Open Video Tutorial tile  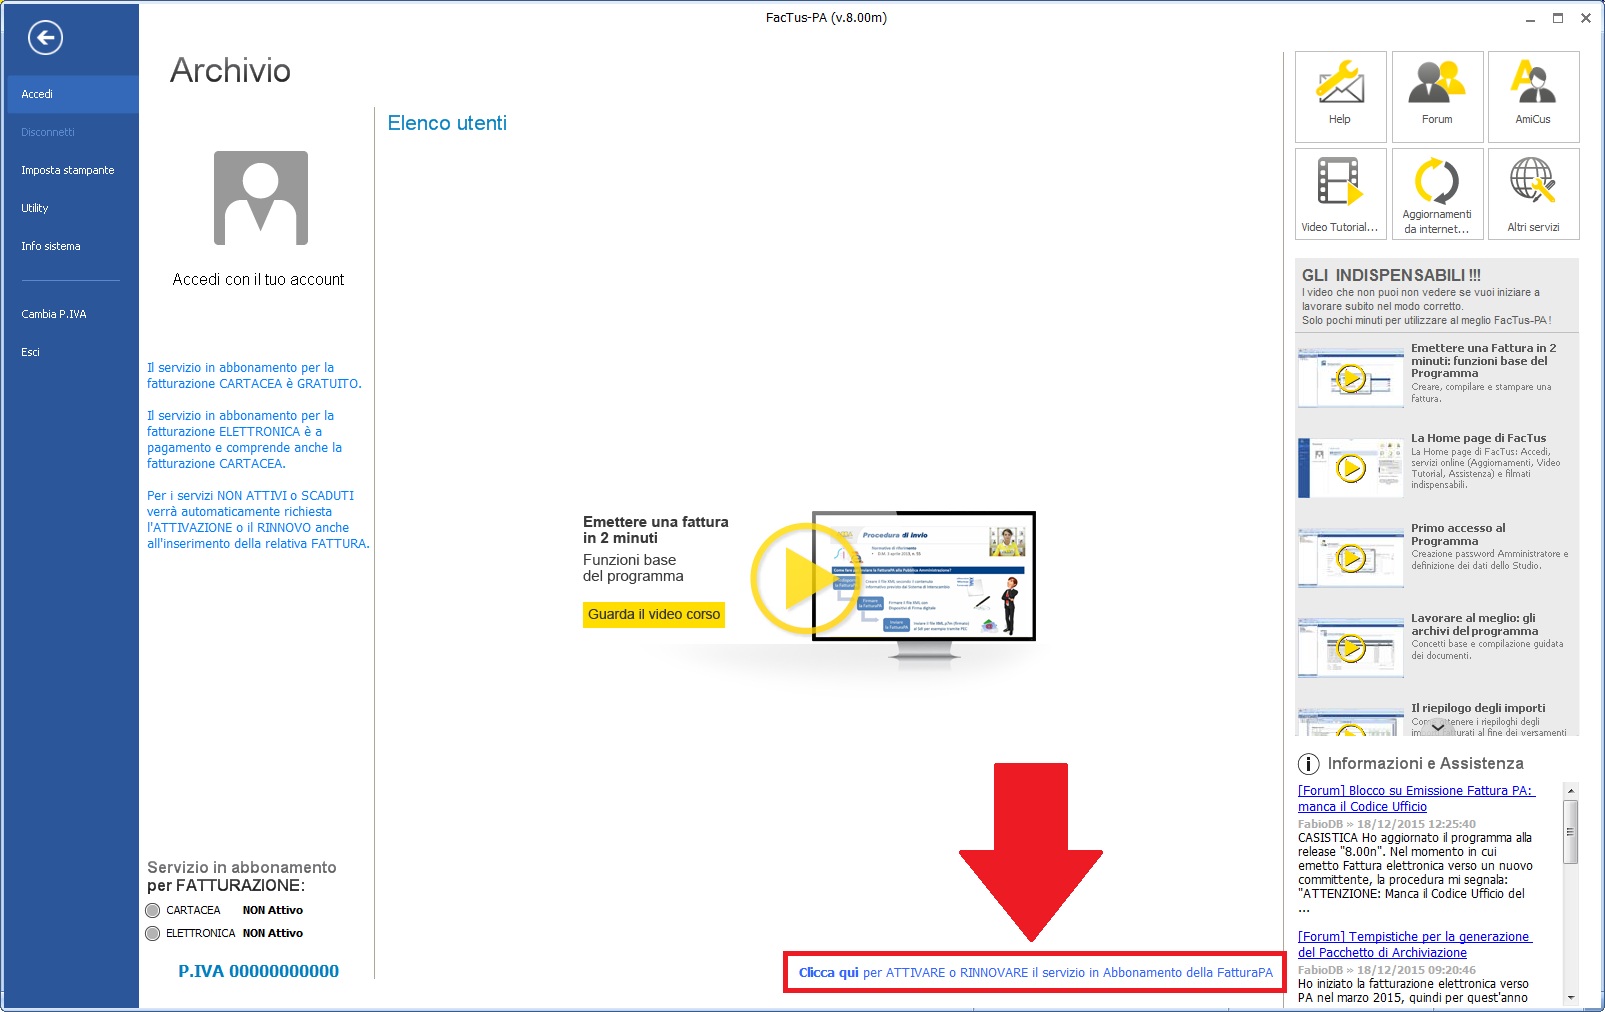[1340, 194]
